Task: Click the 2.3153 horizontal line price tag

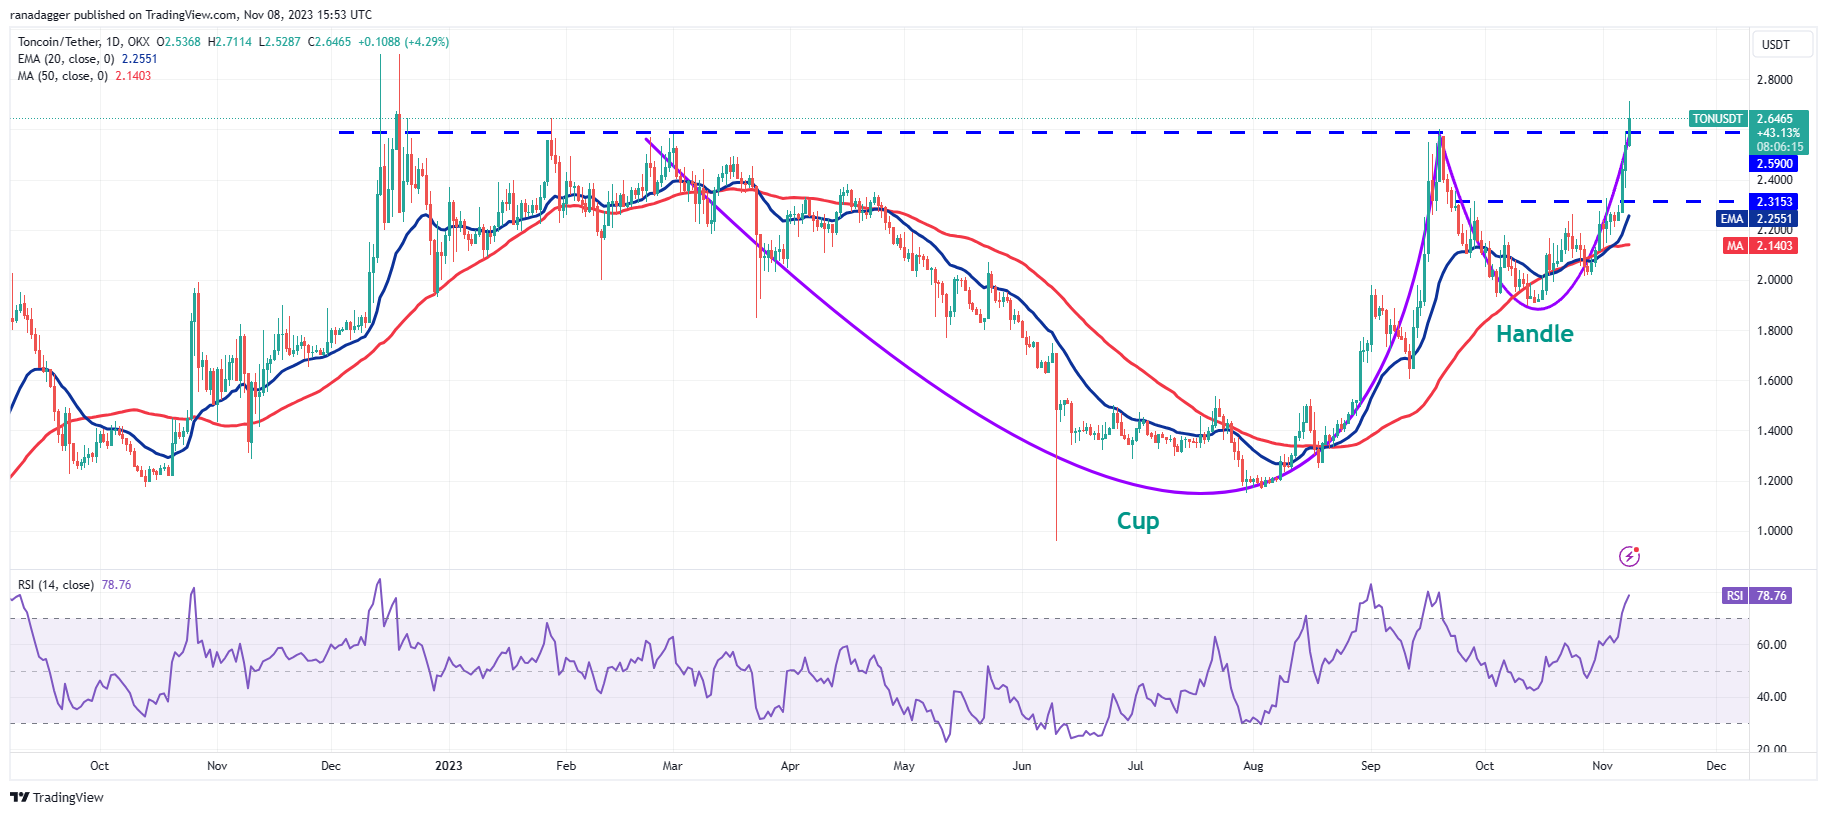Action: point(1773,202)
